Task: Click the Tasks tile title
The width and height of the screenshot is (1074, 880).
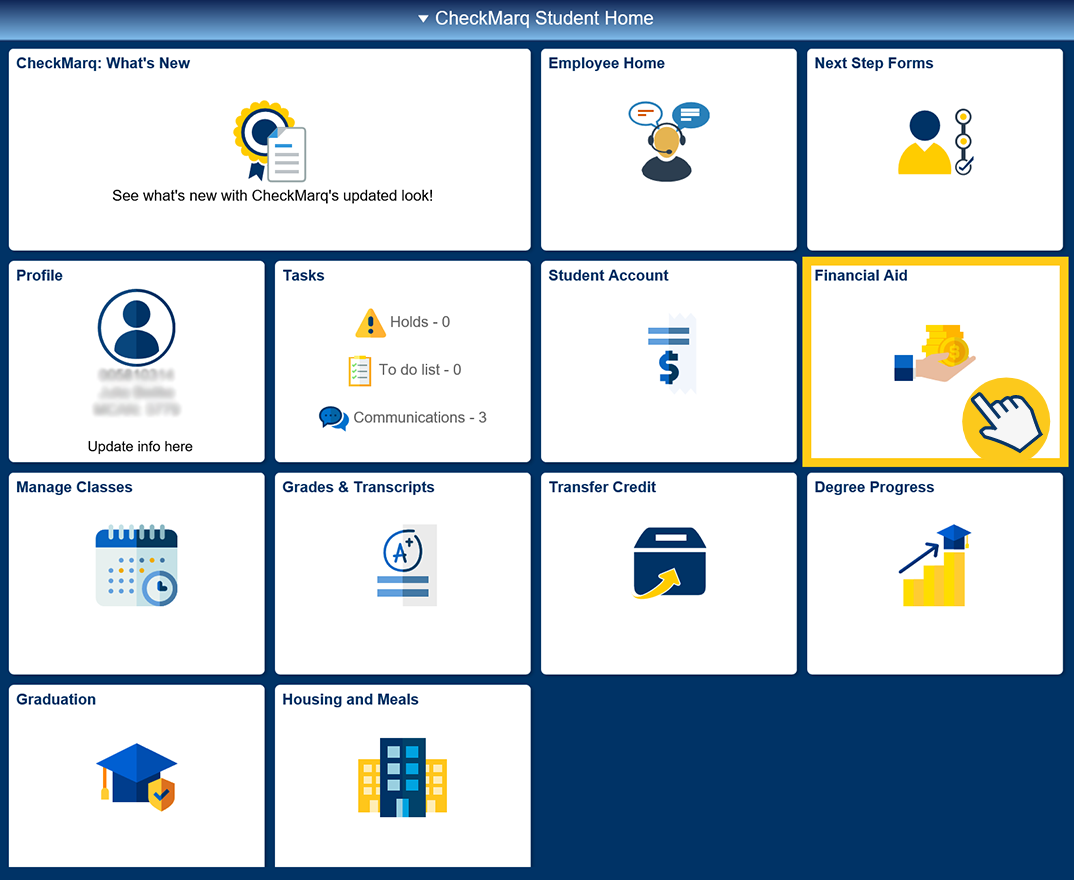Action: coord(303,276)
